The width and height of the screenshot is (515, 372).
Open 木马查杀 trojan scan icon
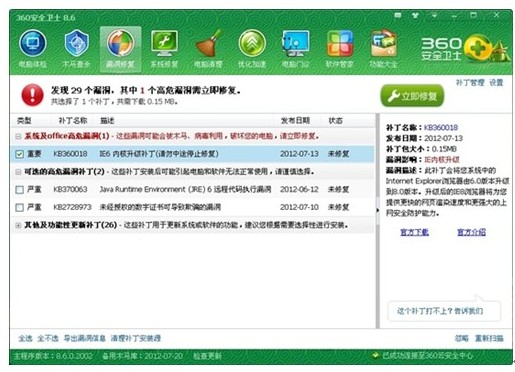(76, 49)
